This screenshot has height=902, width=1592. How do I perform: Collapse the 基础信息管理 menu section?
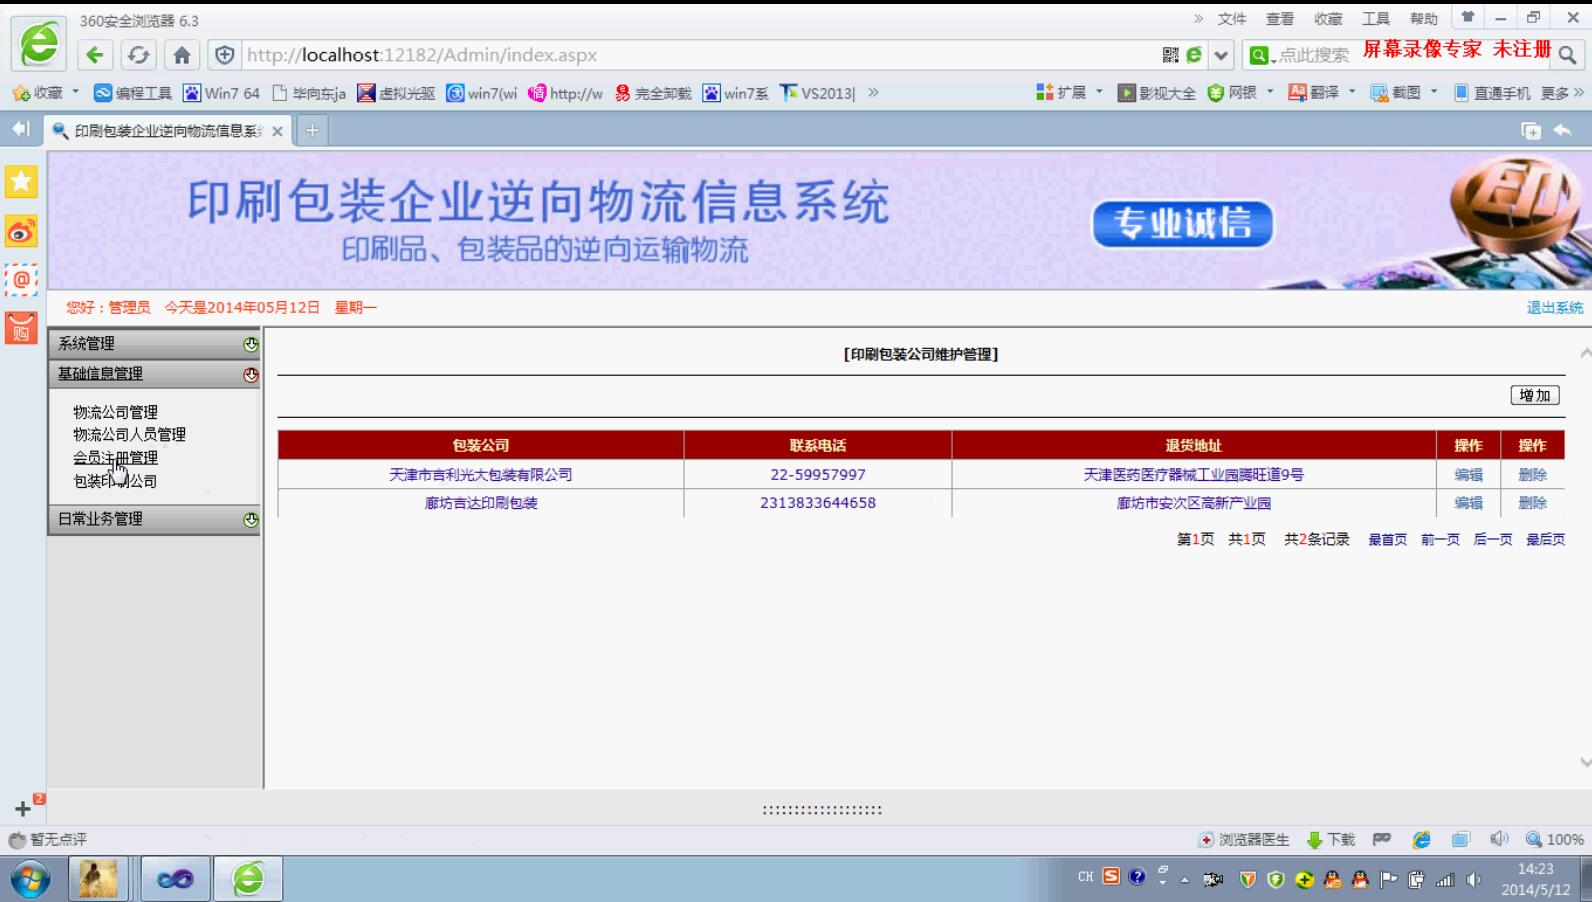click(154, 374)
